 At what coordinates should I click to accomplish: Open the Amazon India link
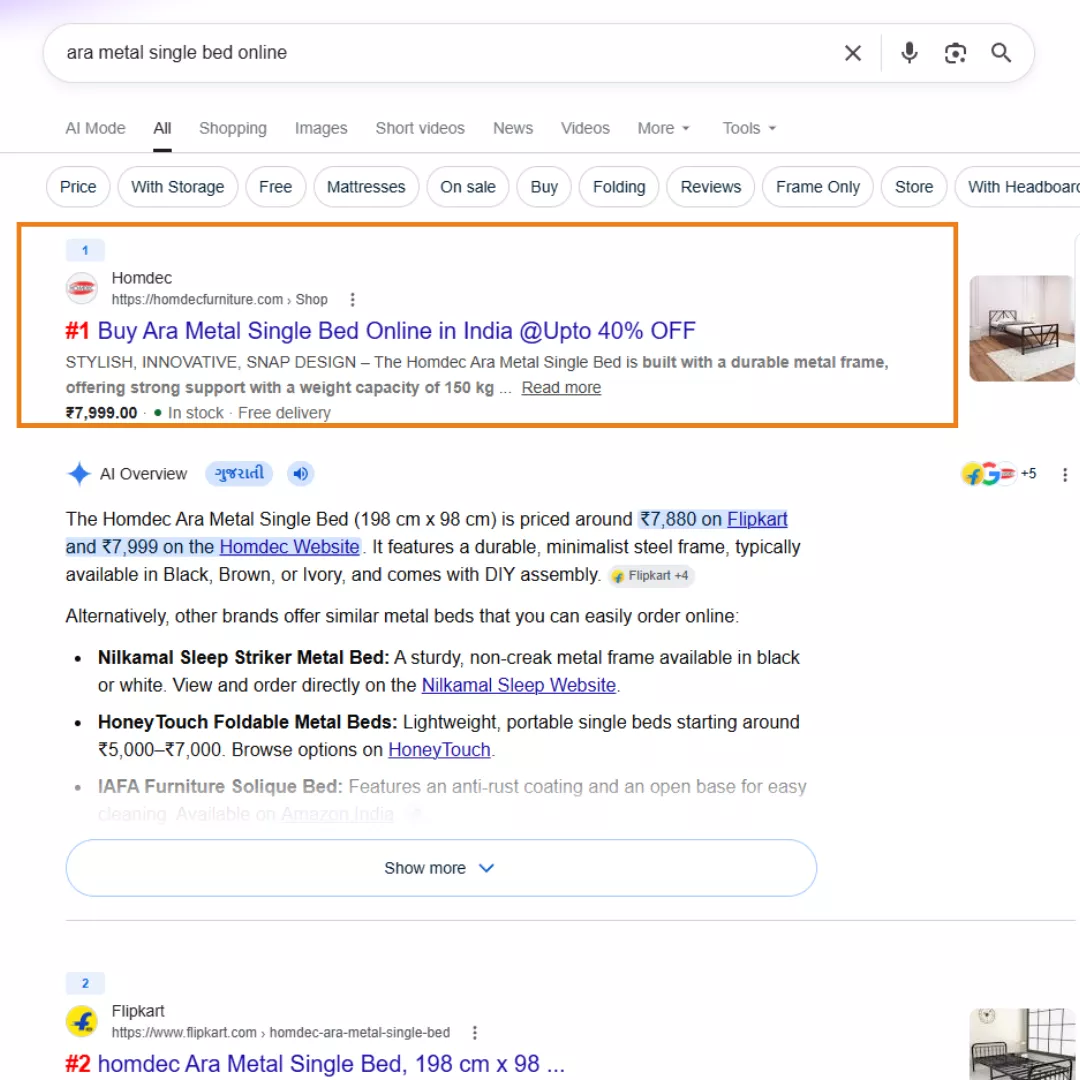(x=338, y=814)
